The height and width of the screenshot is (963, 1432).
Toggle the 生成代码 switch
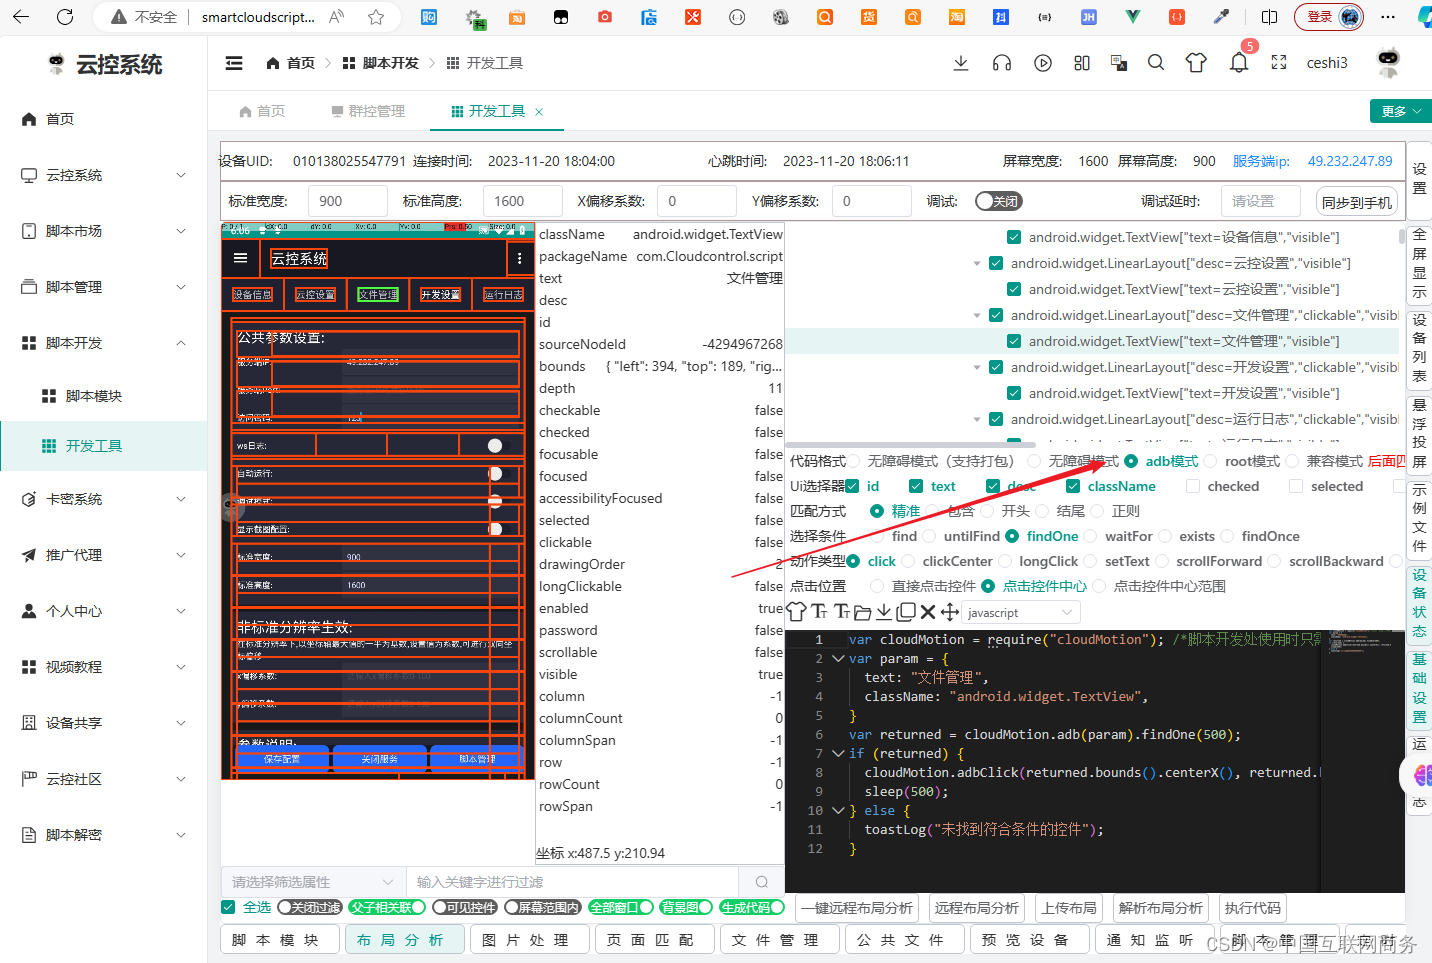(752, 907)
